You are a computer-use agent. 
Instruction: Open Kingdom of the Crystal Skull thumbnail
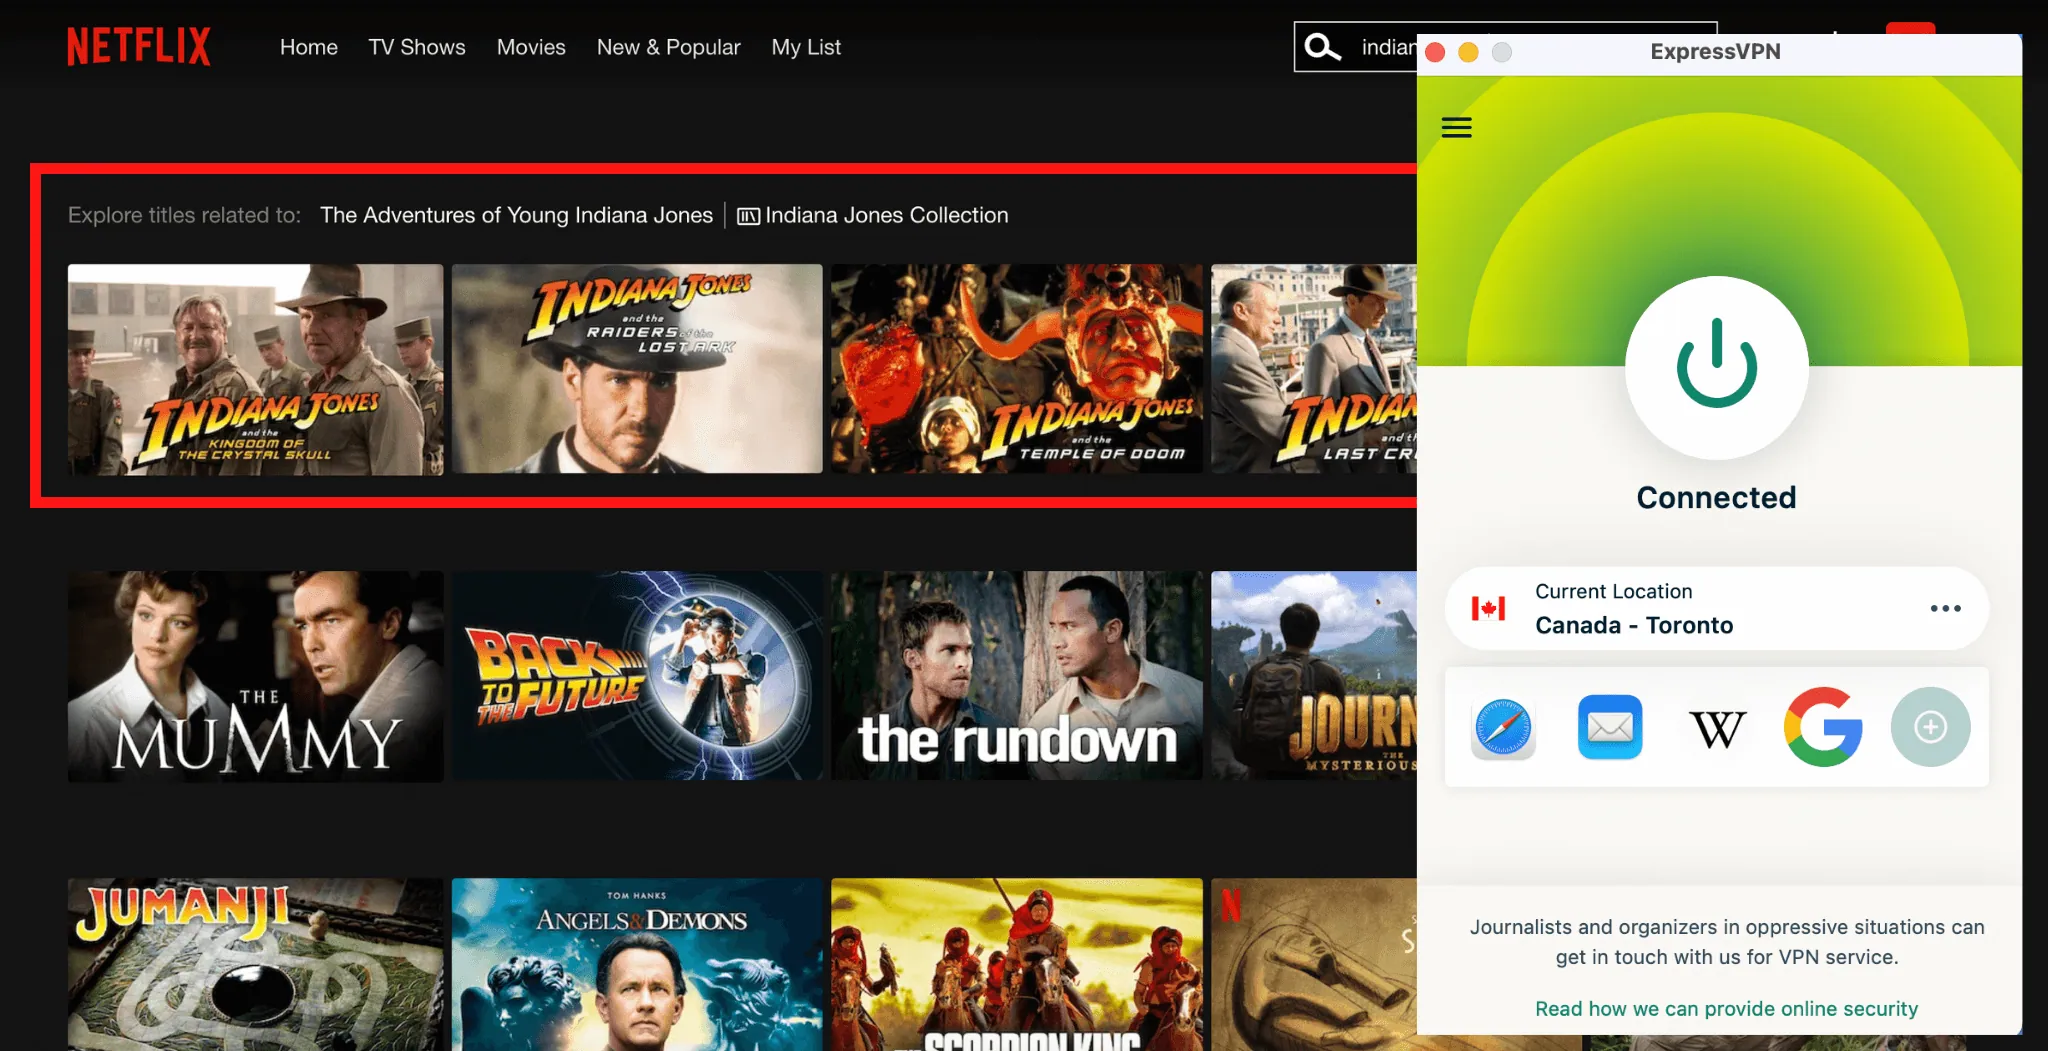point(255,369)
